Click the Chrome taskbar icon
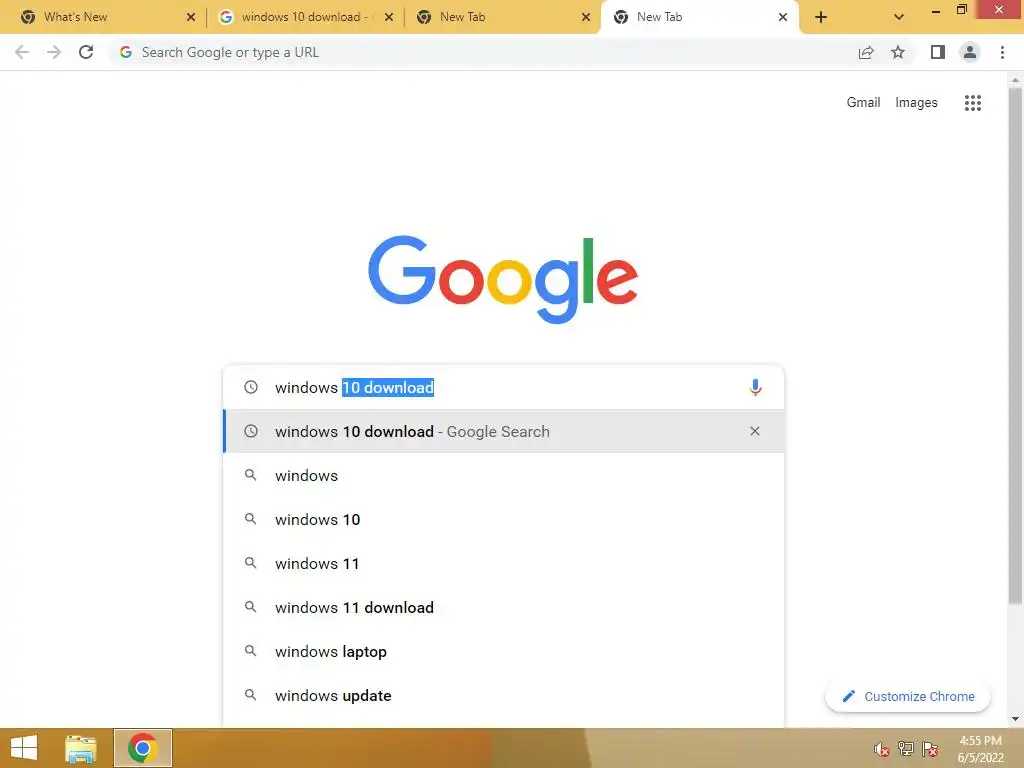 (x=142, y=748)
